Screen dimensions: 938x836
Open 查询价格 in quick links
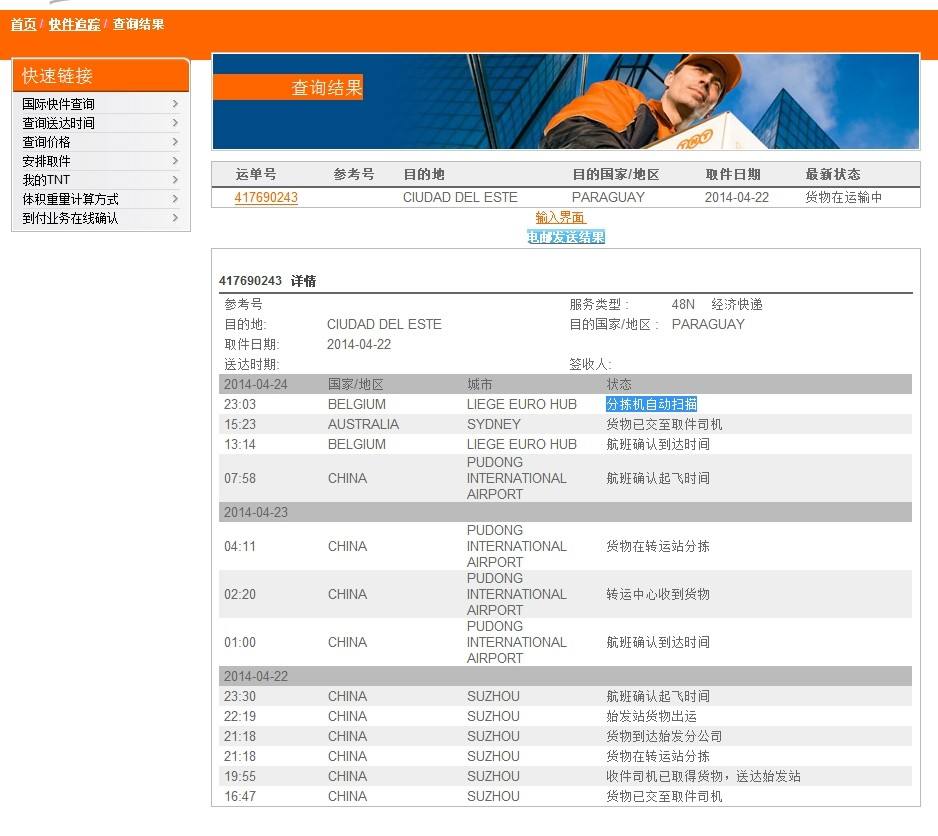point(46,142)
